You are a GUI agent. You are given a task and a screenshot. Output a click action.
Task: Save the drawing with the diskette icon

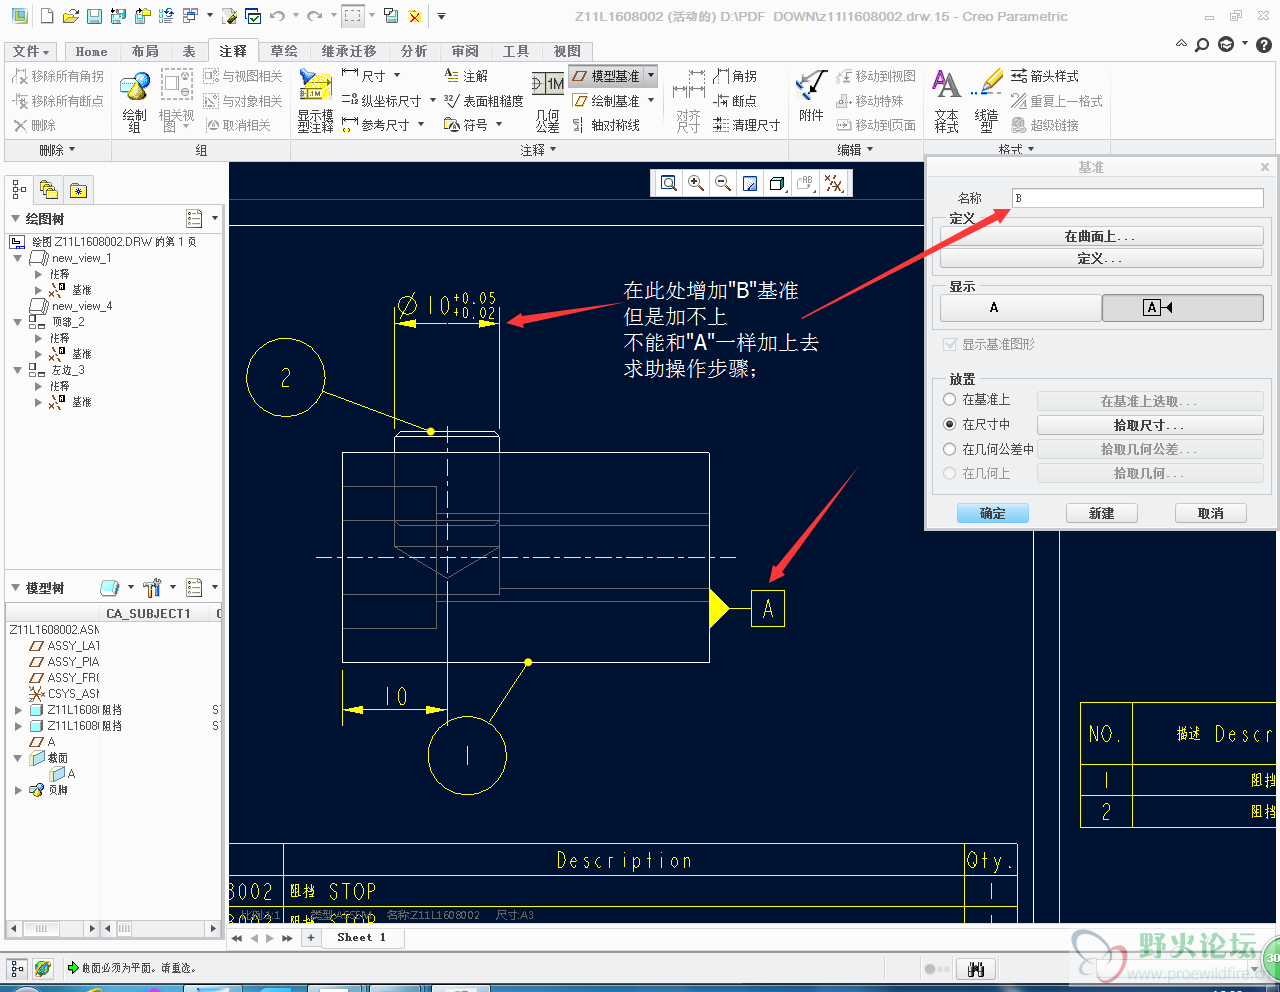[x=94, y=16]
